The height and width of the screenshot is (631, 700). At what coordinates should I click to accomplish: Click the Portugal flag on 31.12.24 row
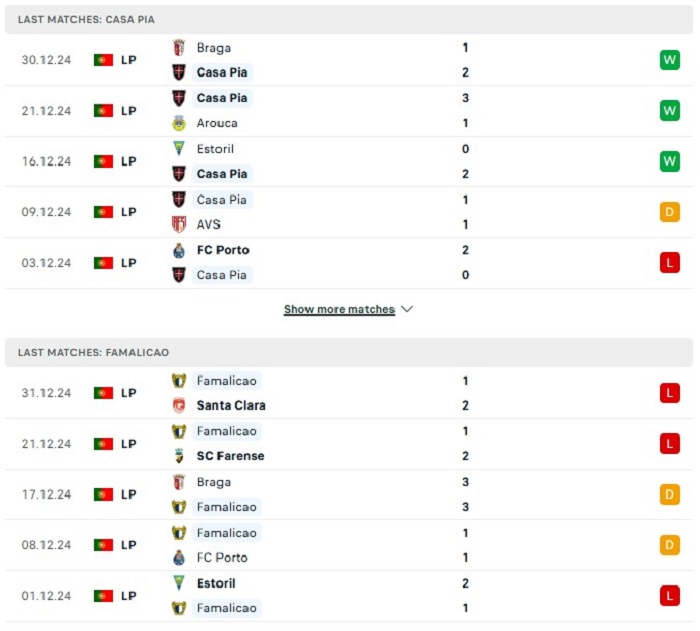(103, 393)
